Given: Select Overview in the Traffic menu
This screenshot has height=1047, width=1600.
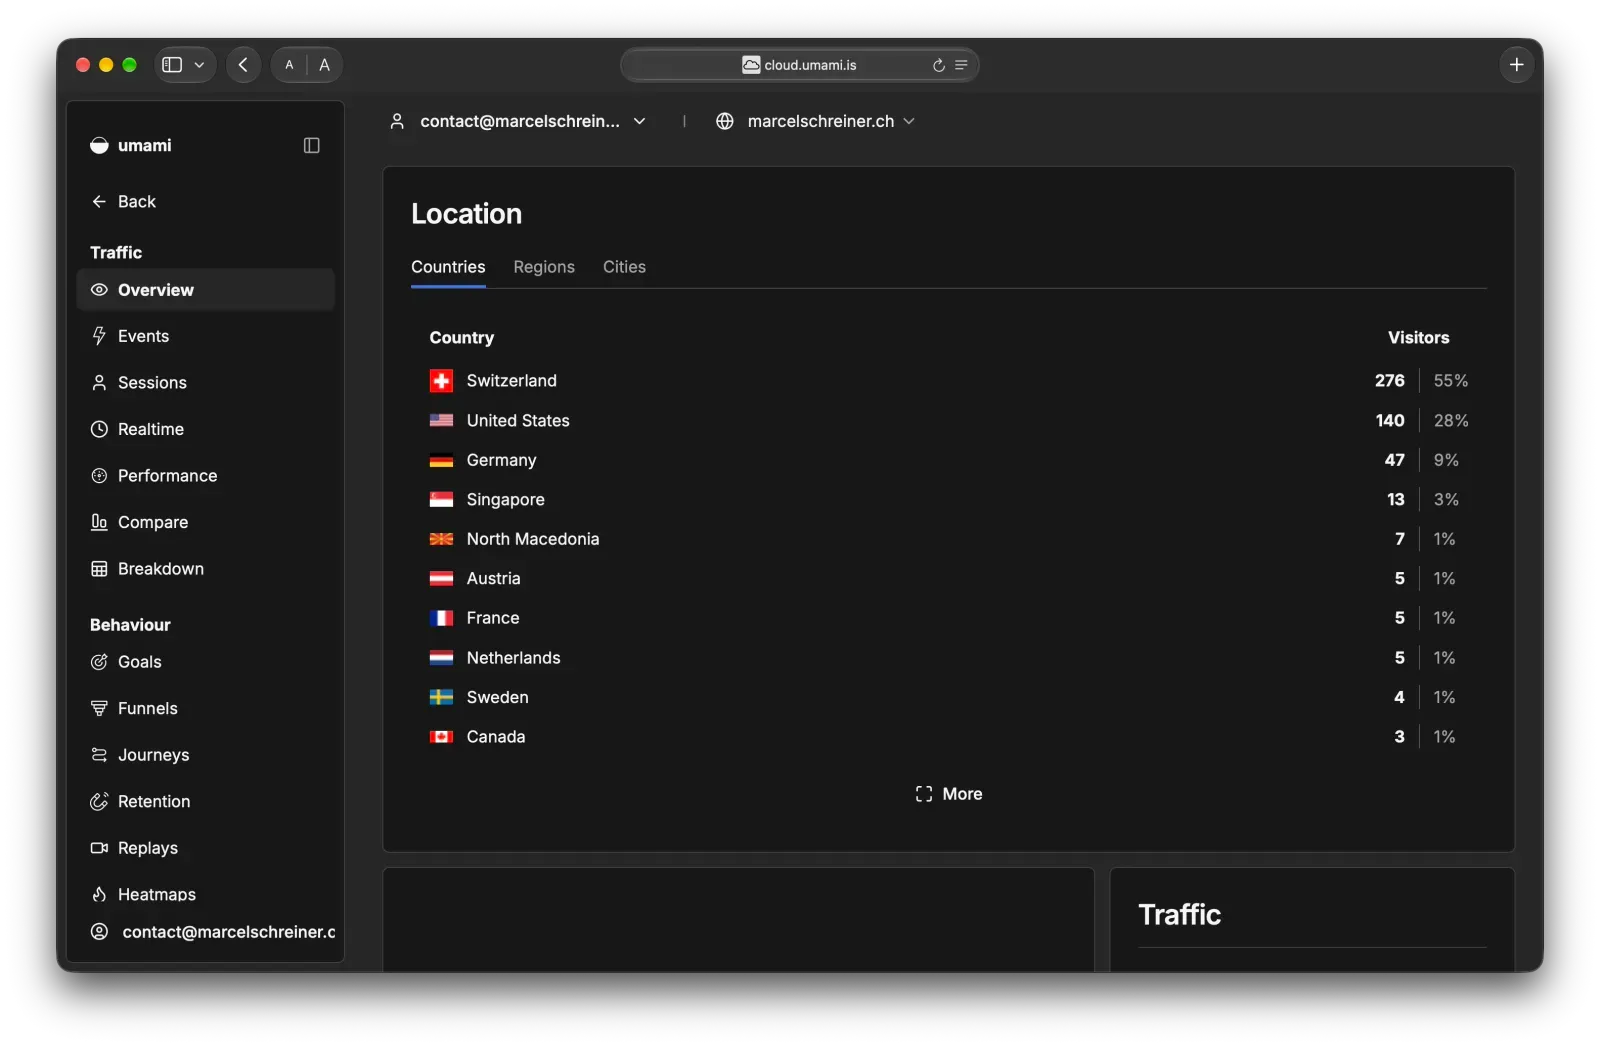Looking at the screenshot, I should pyautogui.click(x=206, y=290).
